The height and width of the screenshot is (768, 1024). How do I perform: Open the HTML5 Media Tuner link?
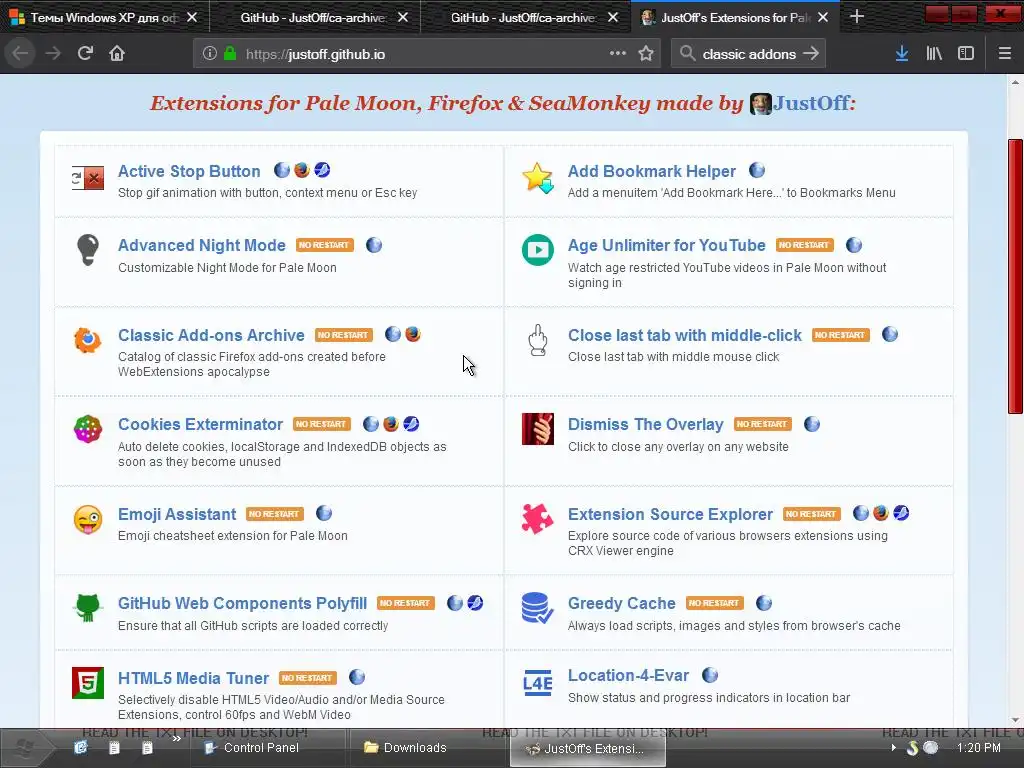[x=193, y=678]
